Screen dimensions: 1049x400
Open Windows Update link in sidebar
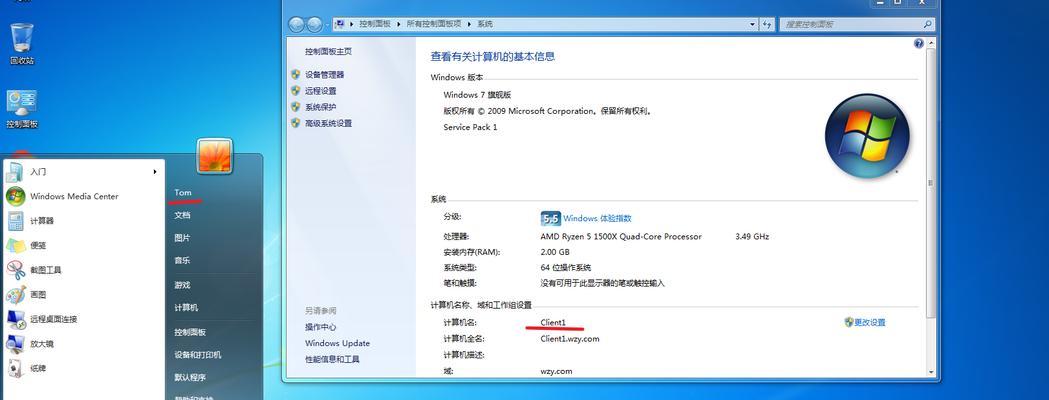tap(337, 343)
